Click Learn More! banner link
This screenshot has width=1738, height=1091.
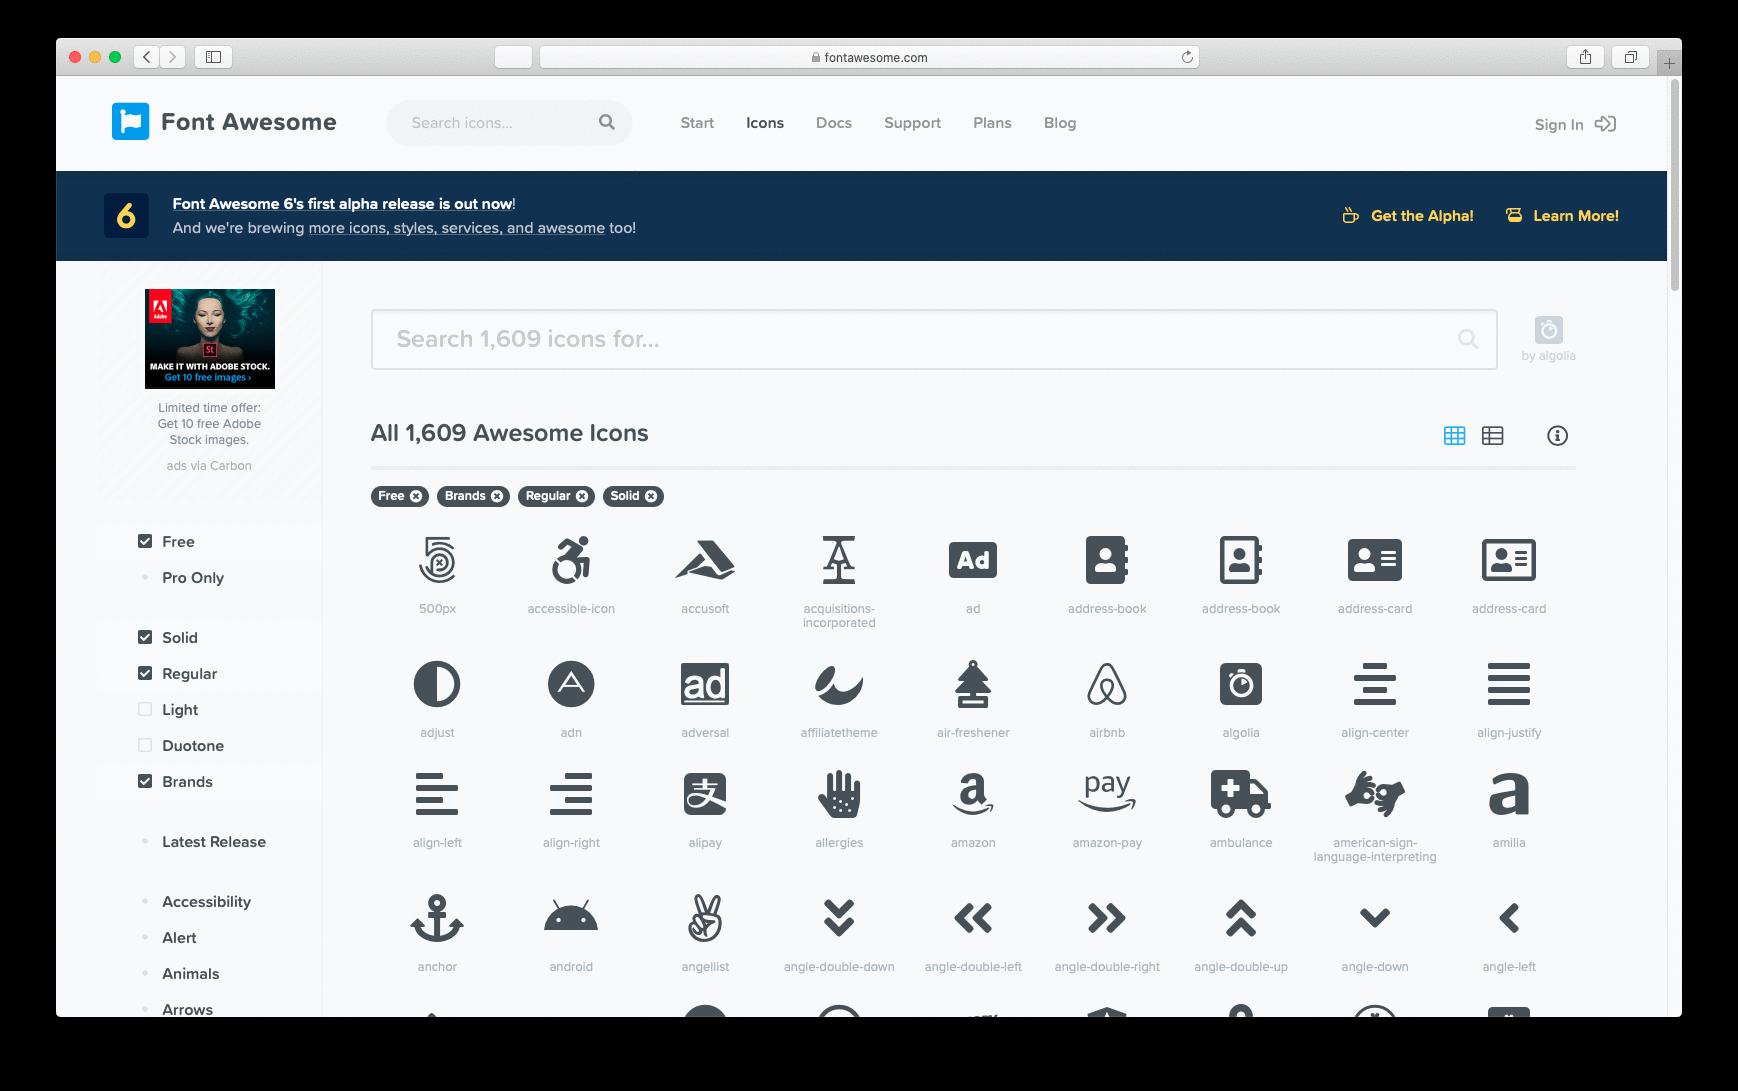click(1562, 216)
